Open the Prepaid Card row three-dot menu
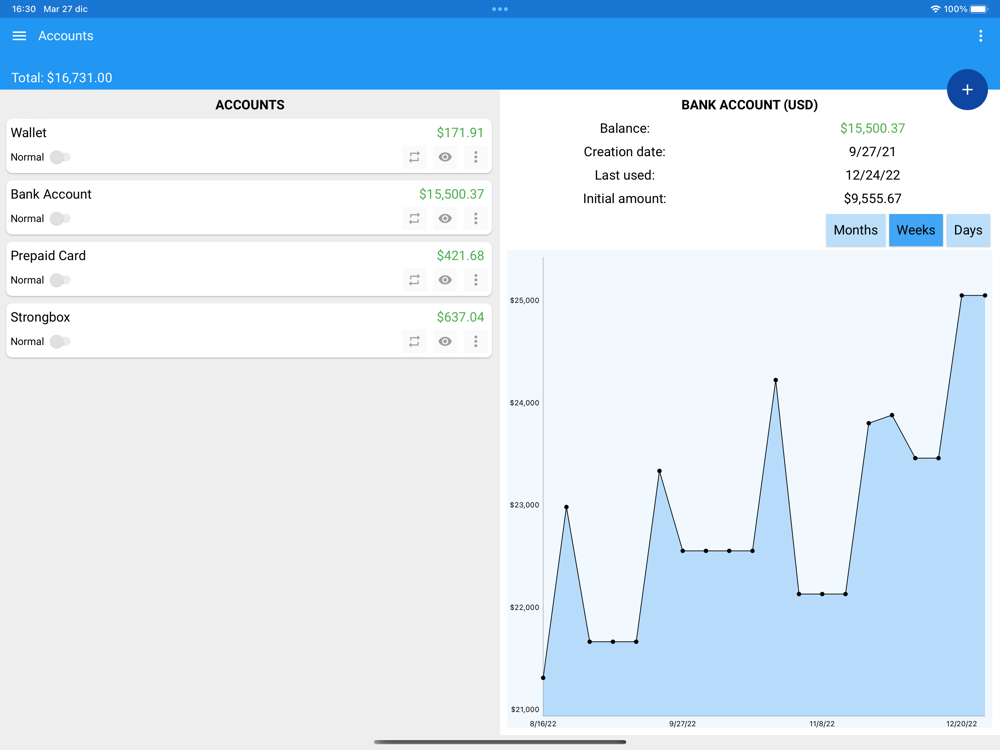 475,280
